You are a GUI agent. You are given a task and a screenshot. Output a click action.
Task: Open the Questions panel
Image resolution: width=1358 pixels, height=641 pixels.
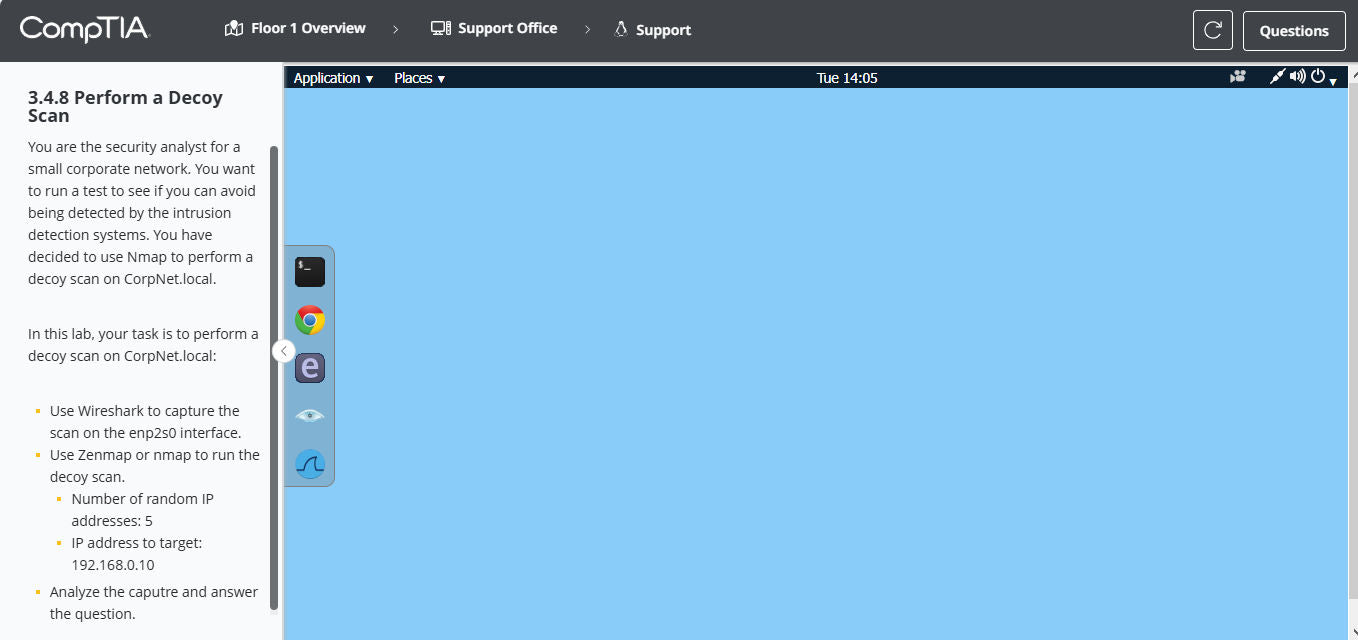coord(1294,30)
